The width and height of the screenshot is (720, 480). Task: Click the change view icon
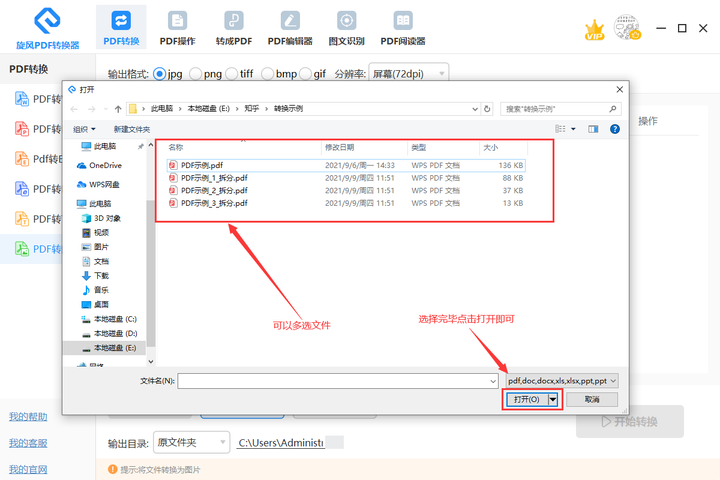(560, 129)
